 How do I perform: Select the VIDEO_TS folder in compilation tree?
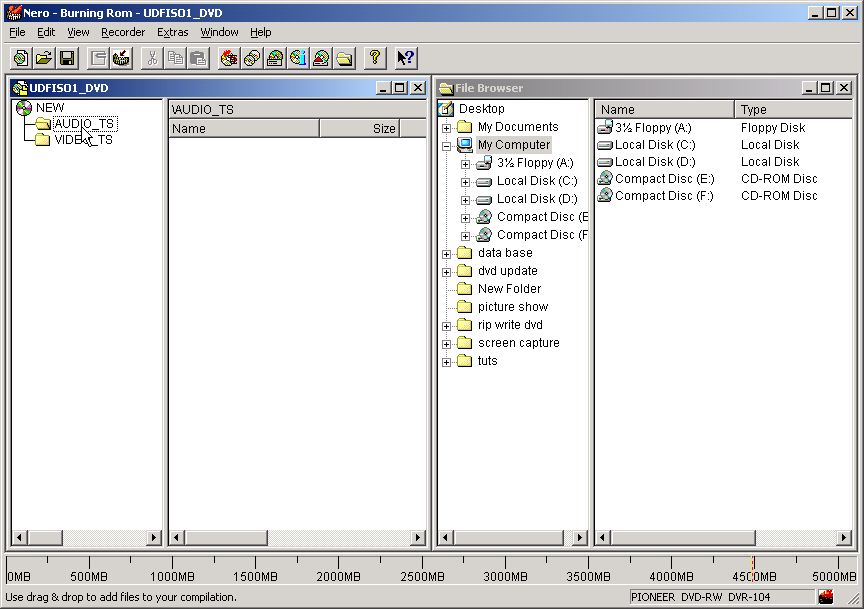pos(84,140)
